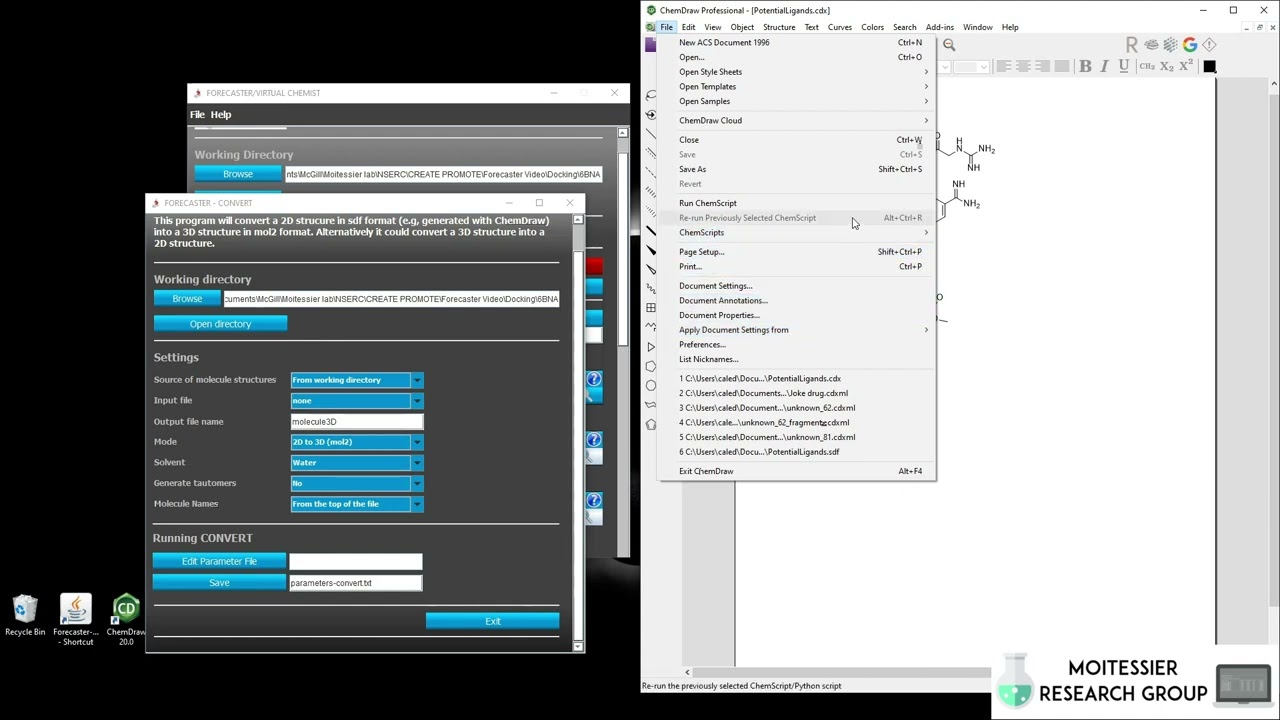Toggle Italic text formatting

tap(1104, 66)
